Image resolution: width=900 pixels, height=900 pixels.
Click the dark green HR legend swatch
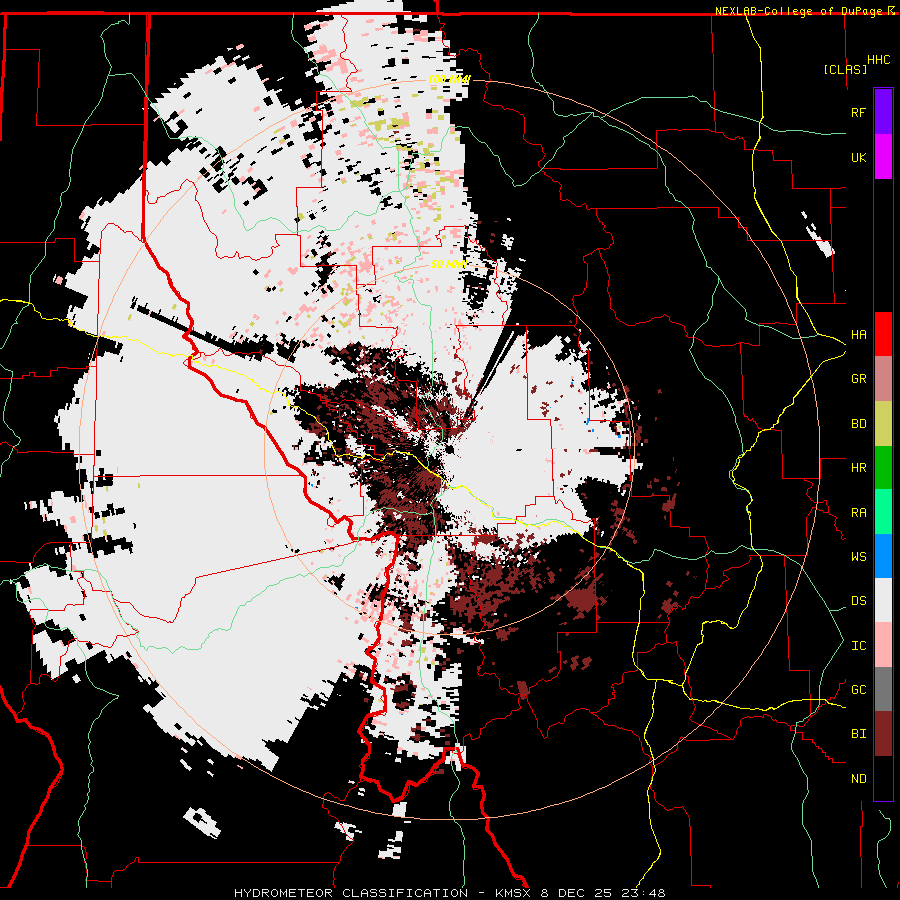pyautogui.click(x=883, y=468)
